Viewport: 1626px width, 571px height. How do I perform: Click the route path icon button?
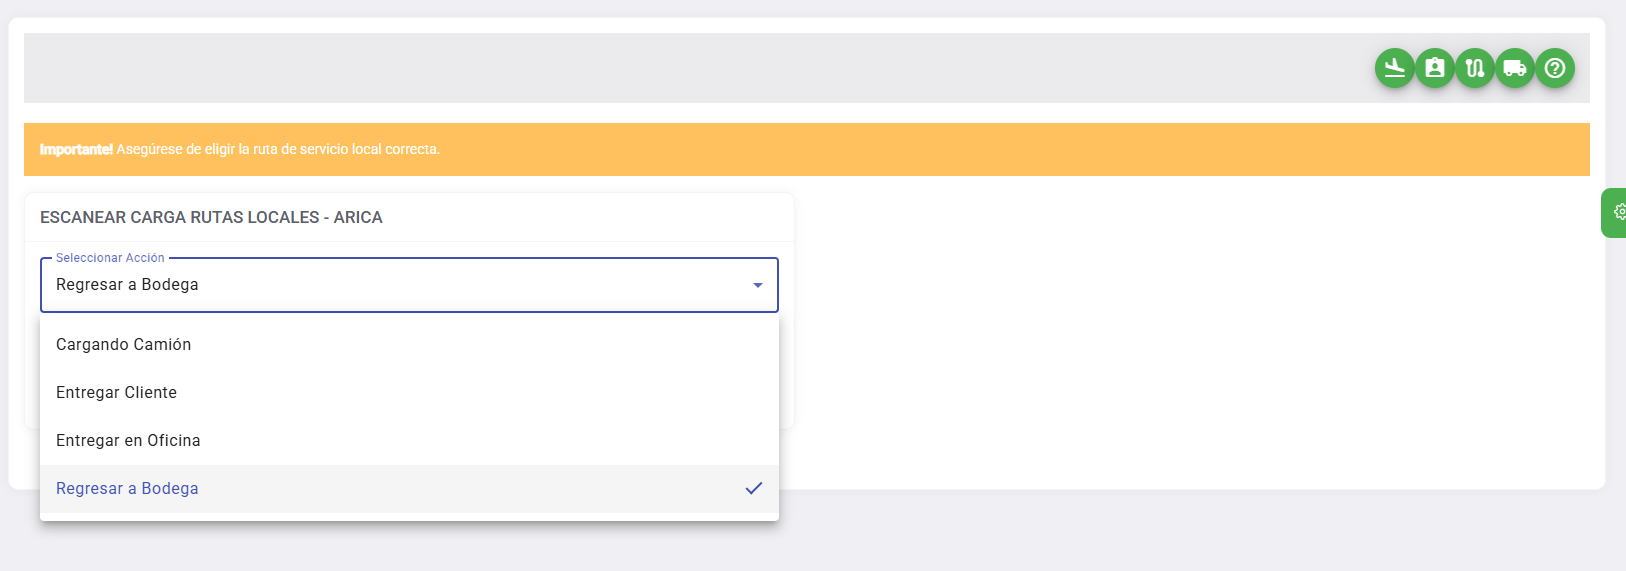[x=1474, y=68]
